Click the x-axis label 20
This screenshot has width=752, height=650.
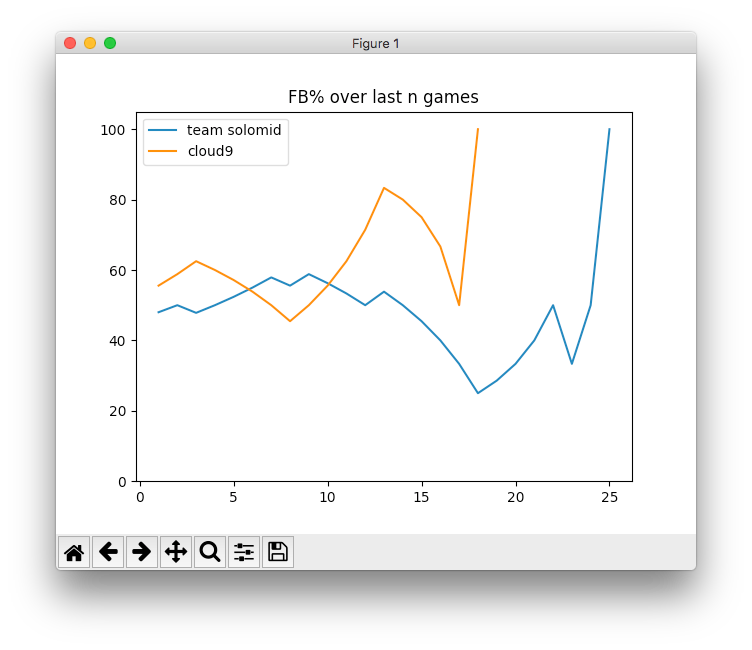pyautogui.click(x=516, y=497)
